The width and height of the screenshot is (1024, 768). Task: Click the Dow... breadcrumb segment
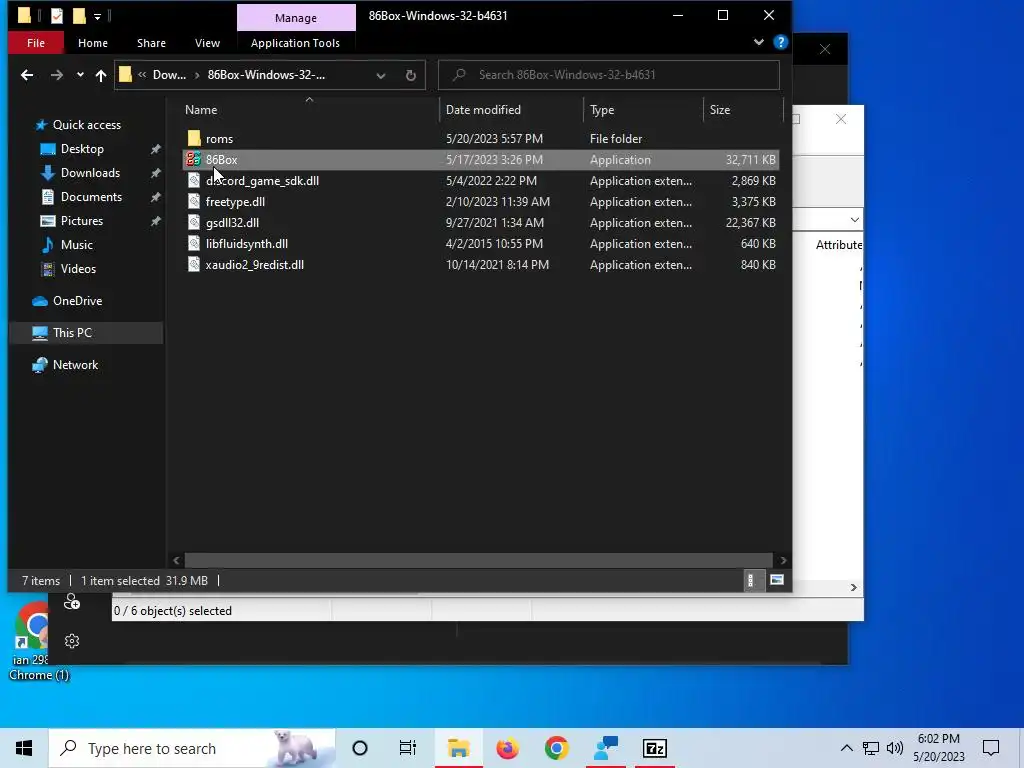coord(169,75)
